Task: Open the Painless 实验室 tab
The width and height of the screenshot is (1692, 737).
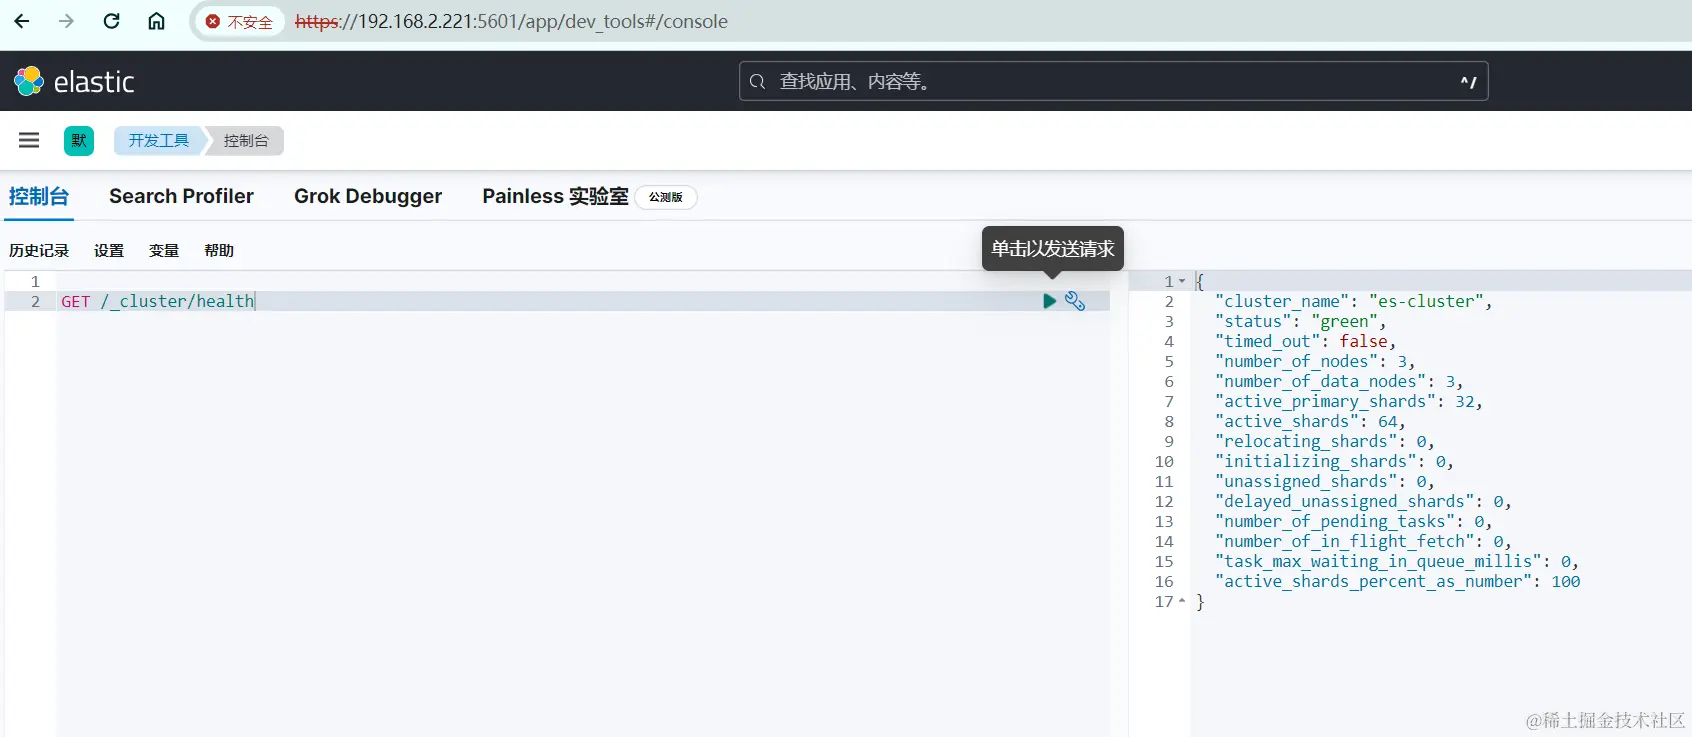Action: 555,196
